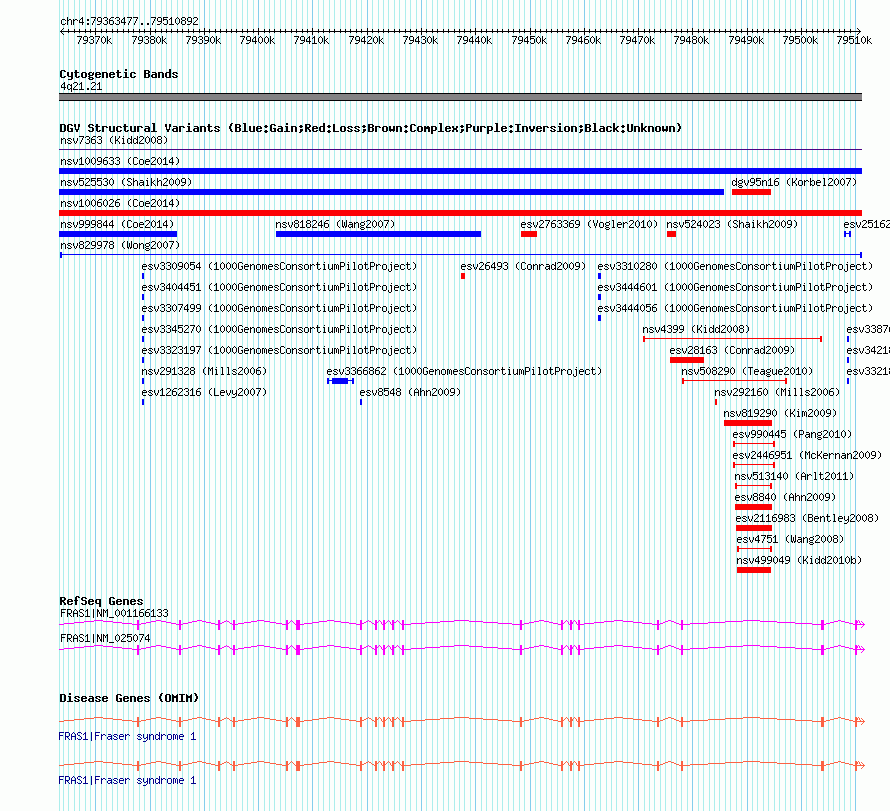Open the second FRAS1|Fraser syndrome 1 link
Viewport: 890px width, 811px height.
coord(127,781)
